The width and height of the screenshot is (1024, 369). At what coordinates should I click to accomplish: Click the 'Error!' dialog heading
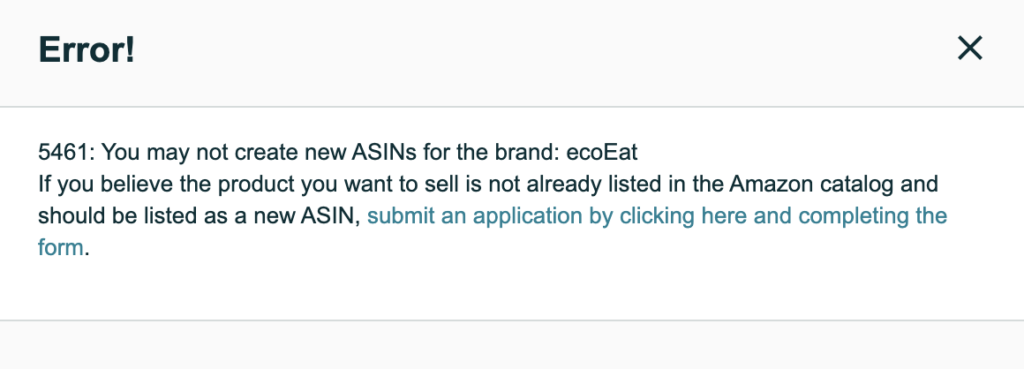point(87,50)
